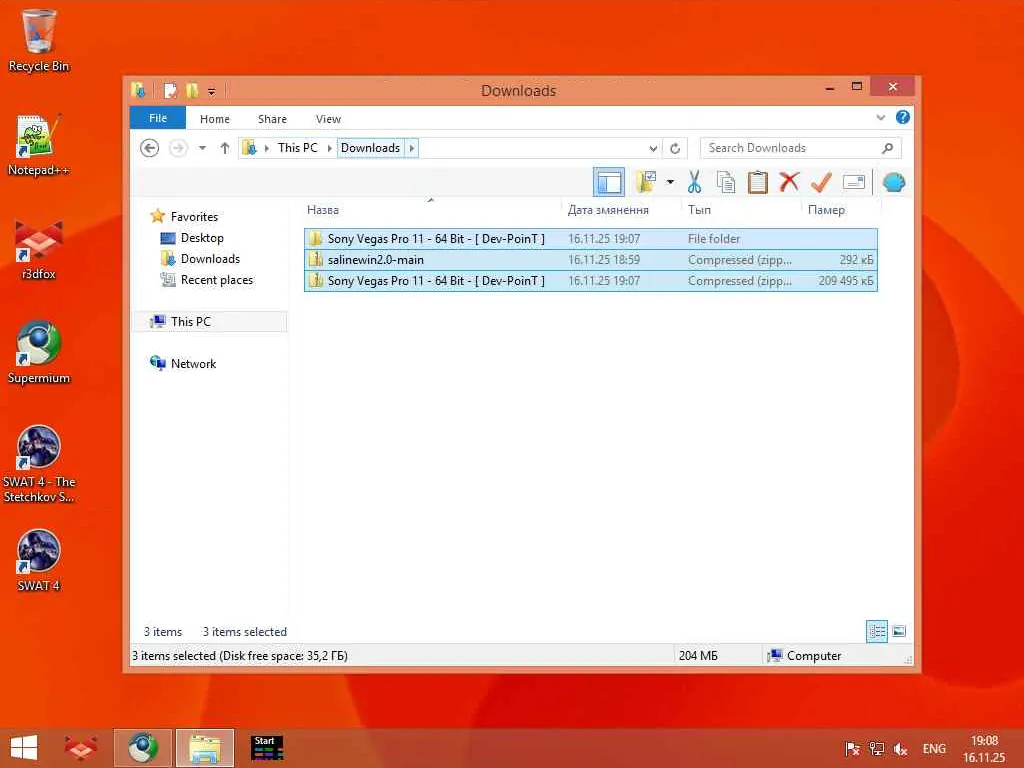Click the red X Delete toolbar icon

[789, 182]
